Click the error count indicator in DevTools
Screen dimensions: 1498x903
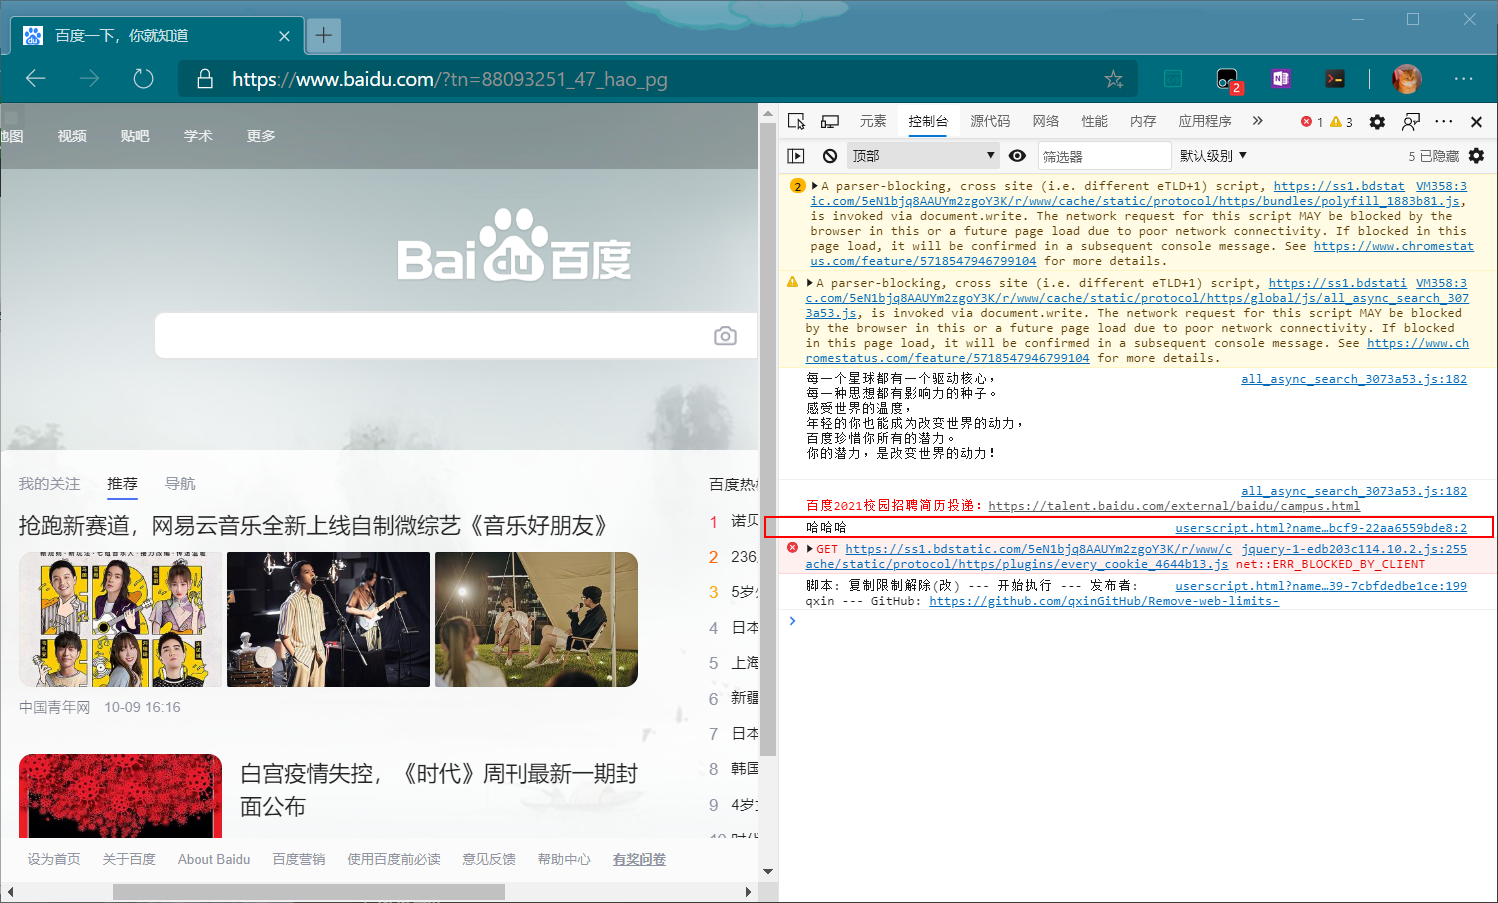1312,122
